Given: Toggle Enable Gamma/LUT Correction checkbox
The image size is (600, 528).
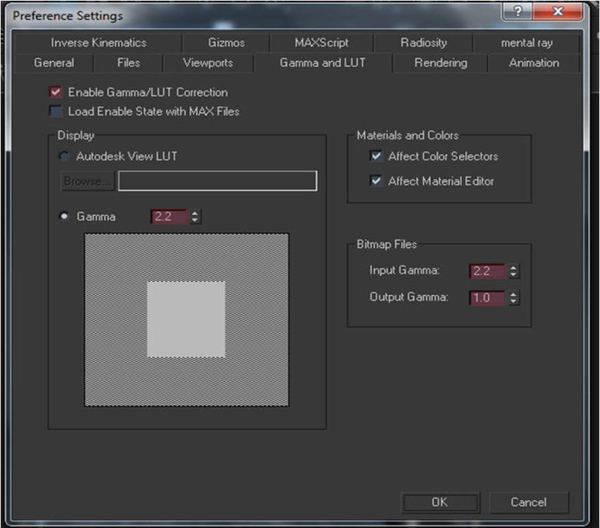Looking at the screenshot, I should coord(56,92).
